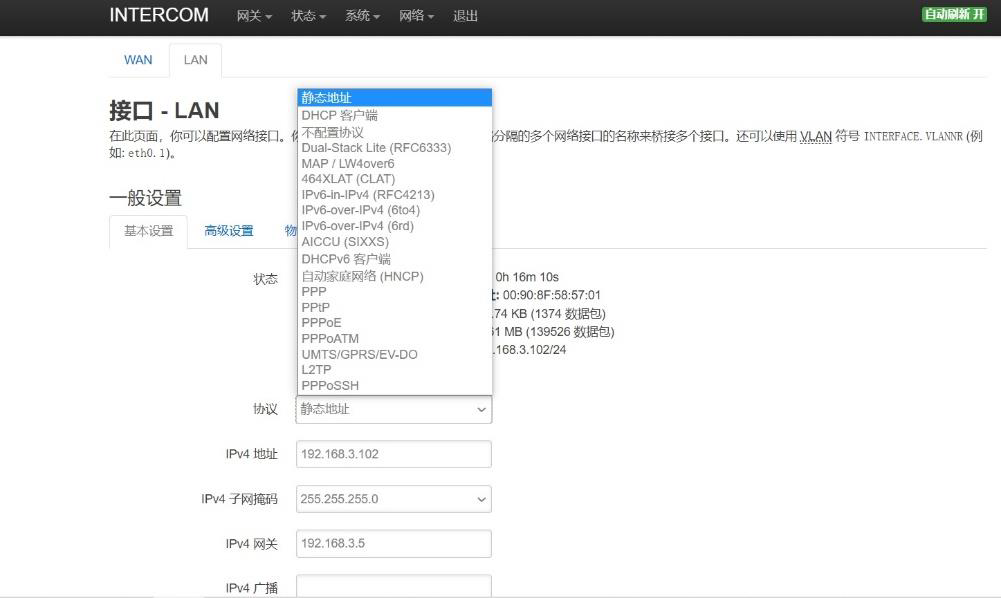
Task: Toggle the 自动刷新 开 auto-refresh badge
Action: pyautogui.click(x=953, y=14)
